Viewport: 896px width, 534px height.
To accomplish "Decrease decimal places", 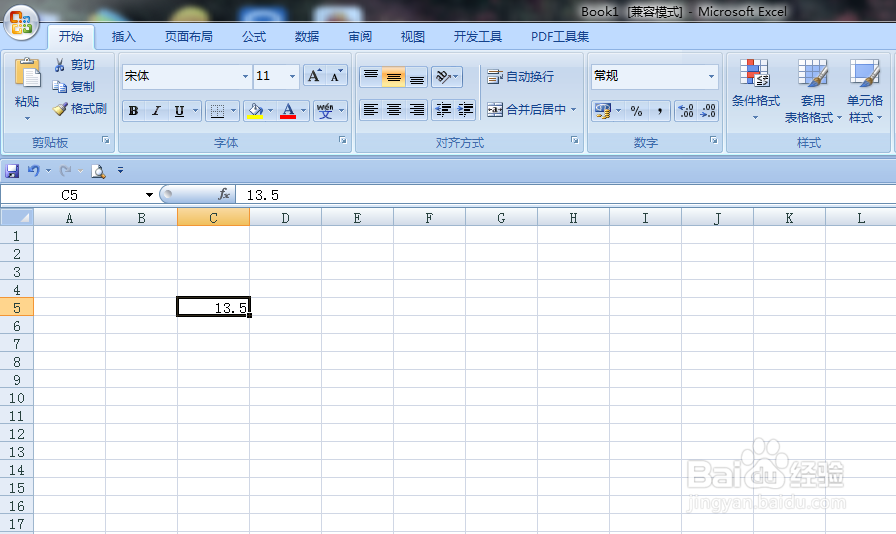I will pos(708,111).
